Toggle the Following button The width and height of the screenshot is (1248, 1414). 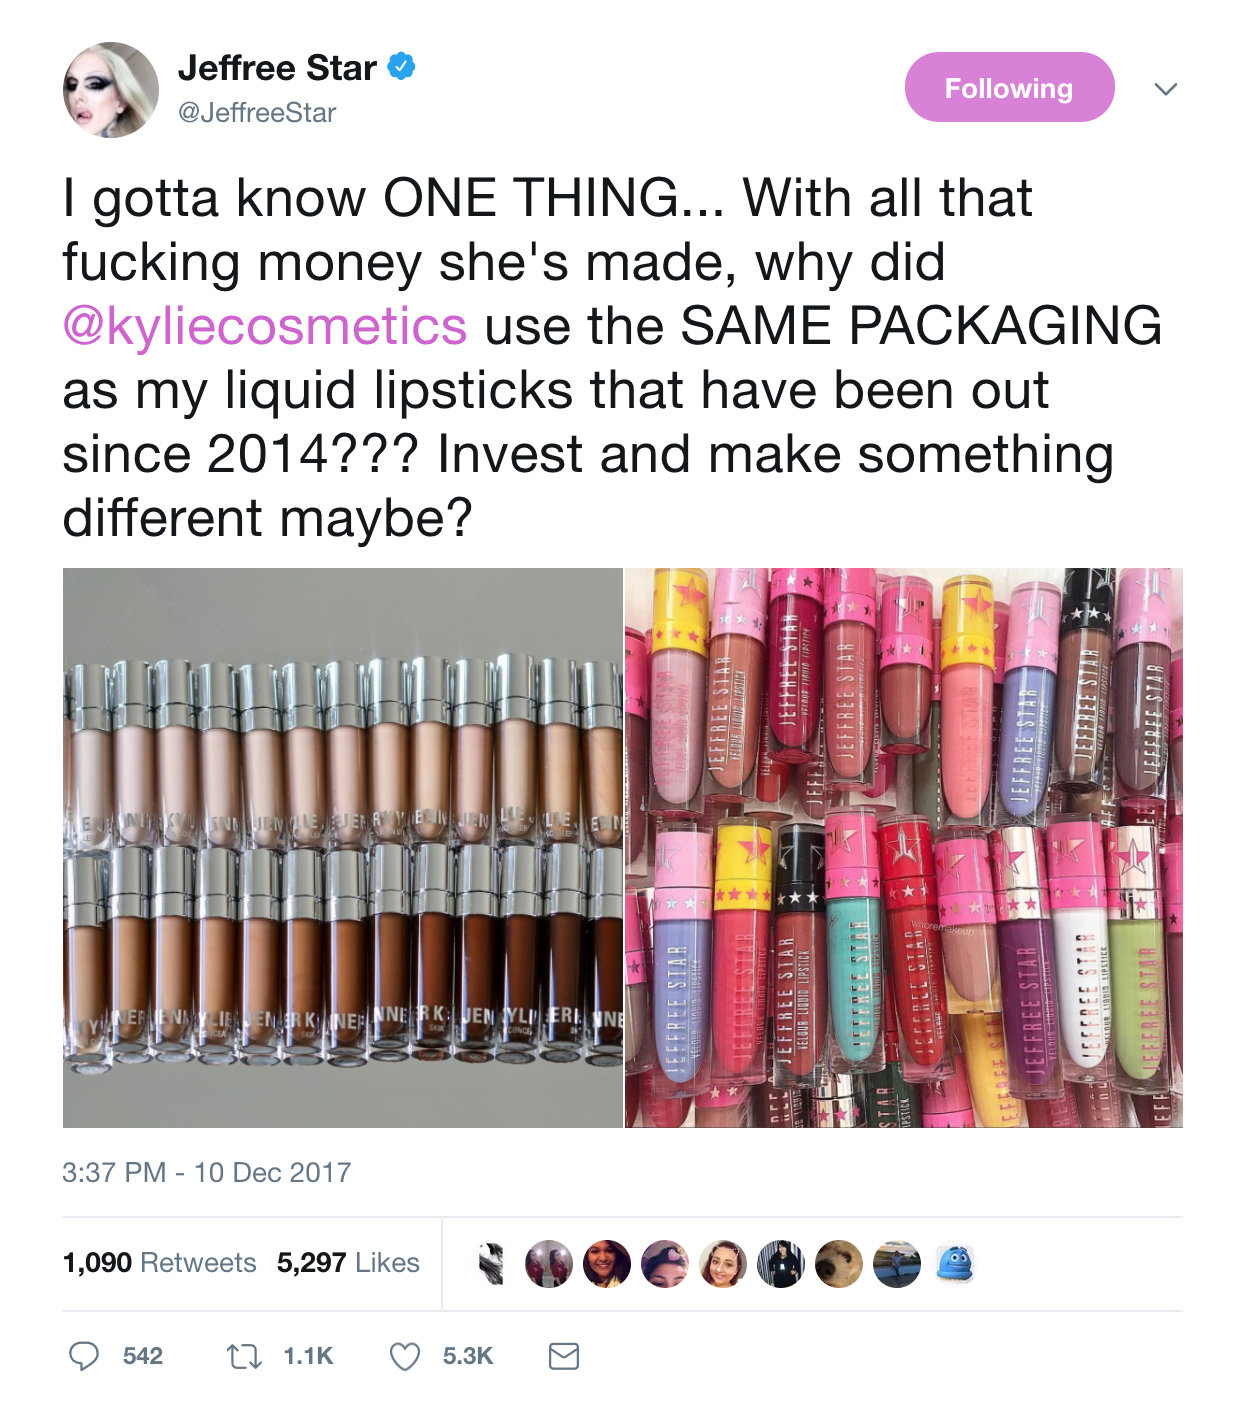coord(1009,88)
